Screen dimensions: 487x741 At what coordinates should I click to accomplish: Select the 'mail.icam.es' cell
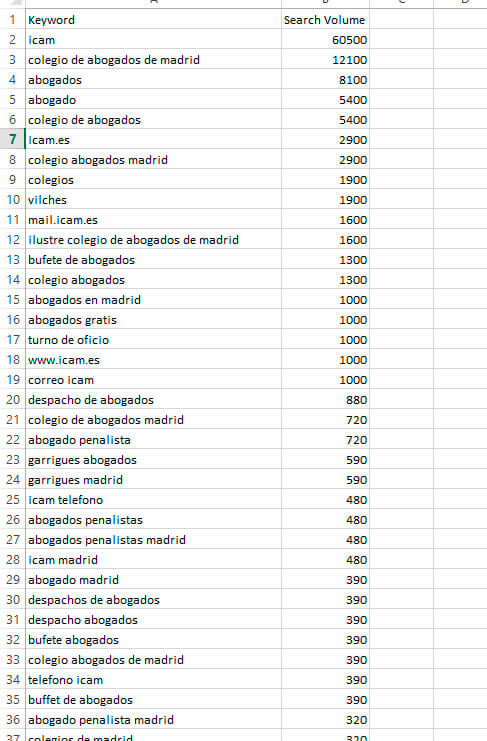tap(153, 220)
